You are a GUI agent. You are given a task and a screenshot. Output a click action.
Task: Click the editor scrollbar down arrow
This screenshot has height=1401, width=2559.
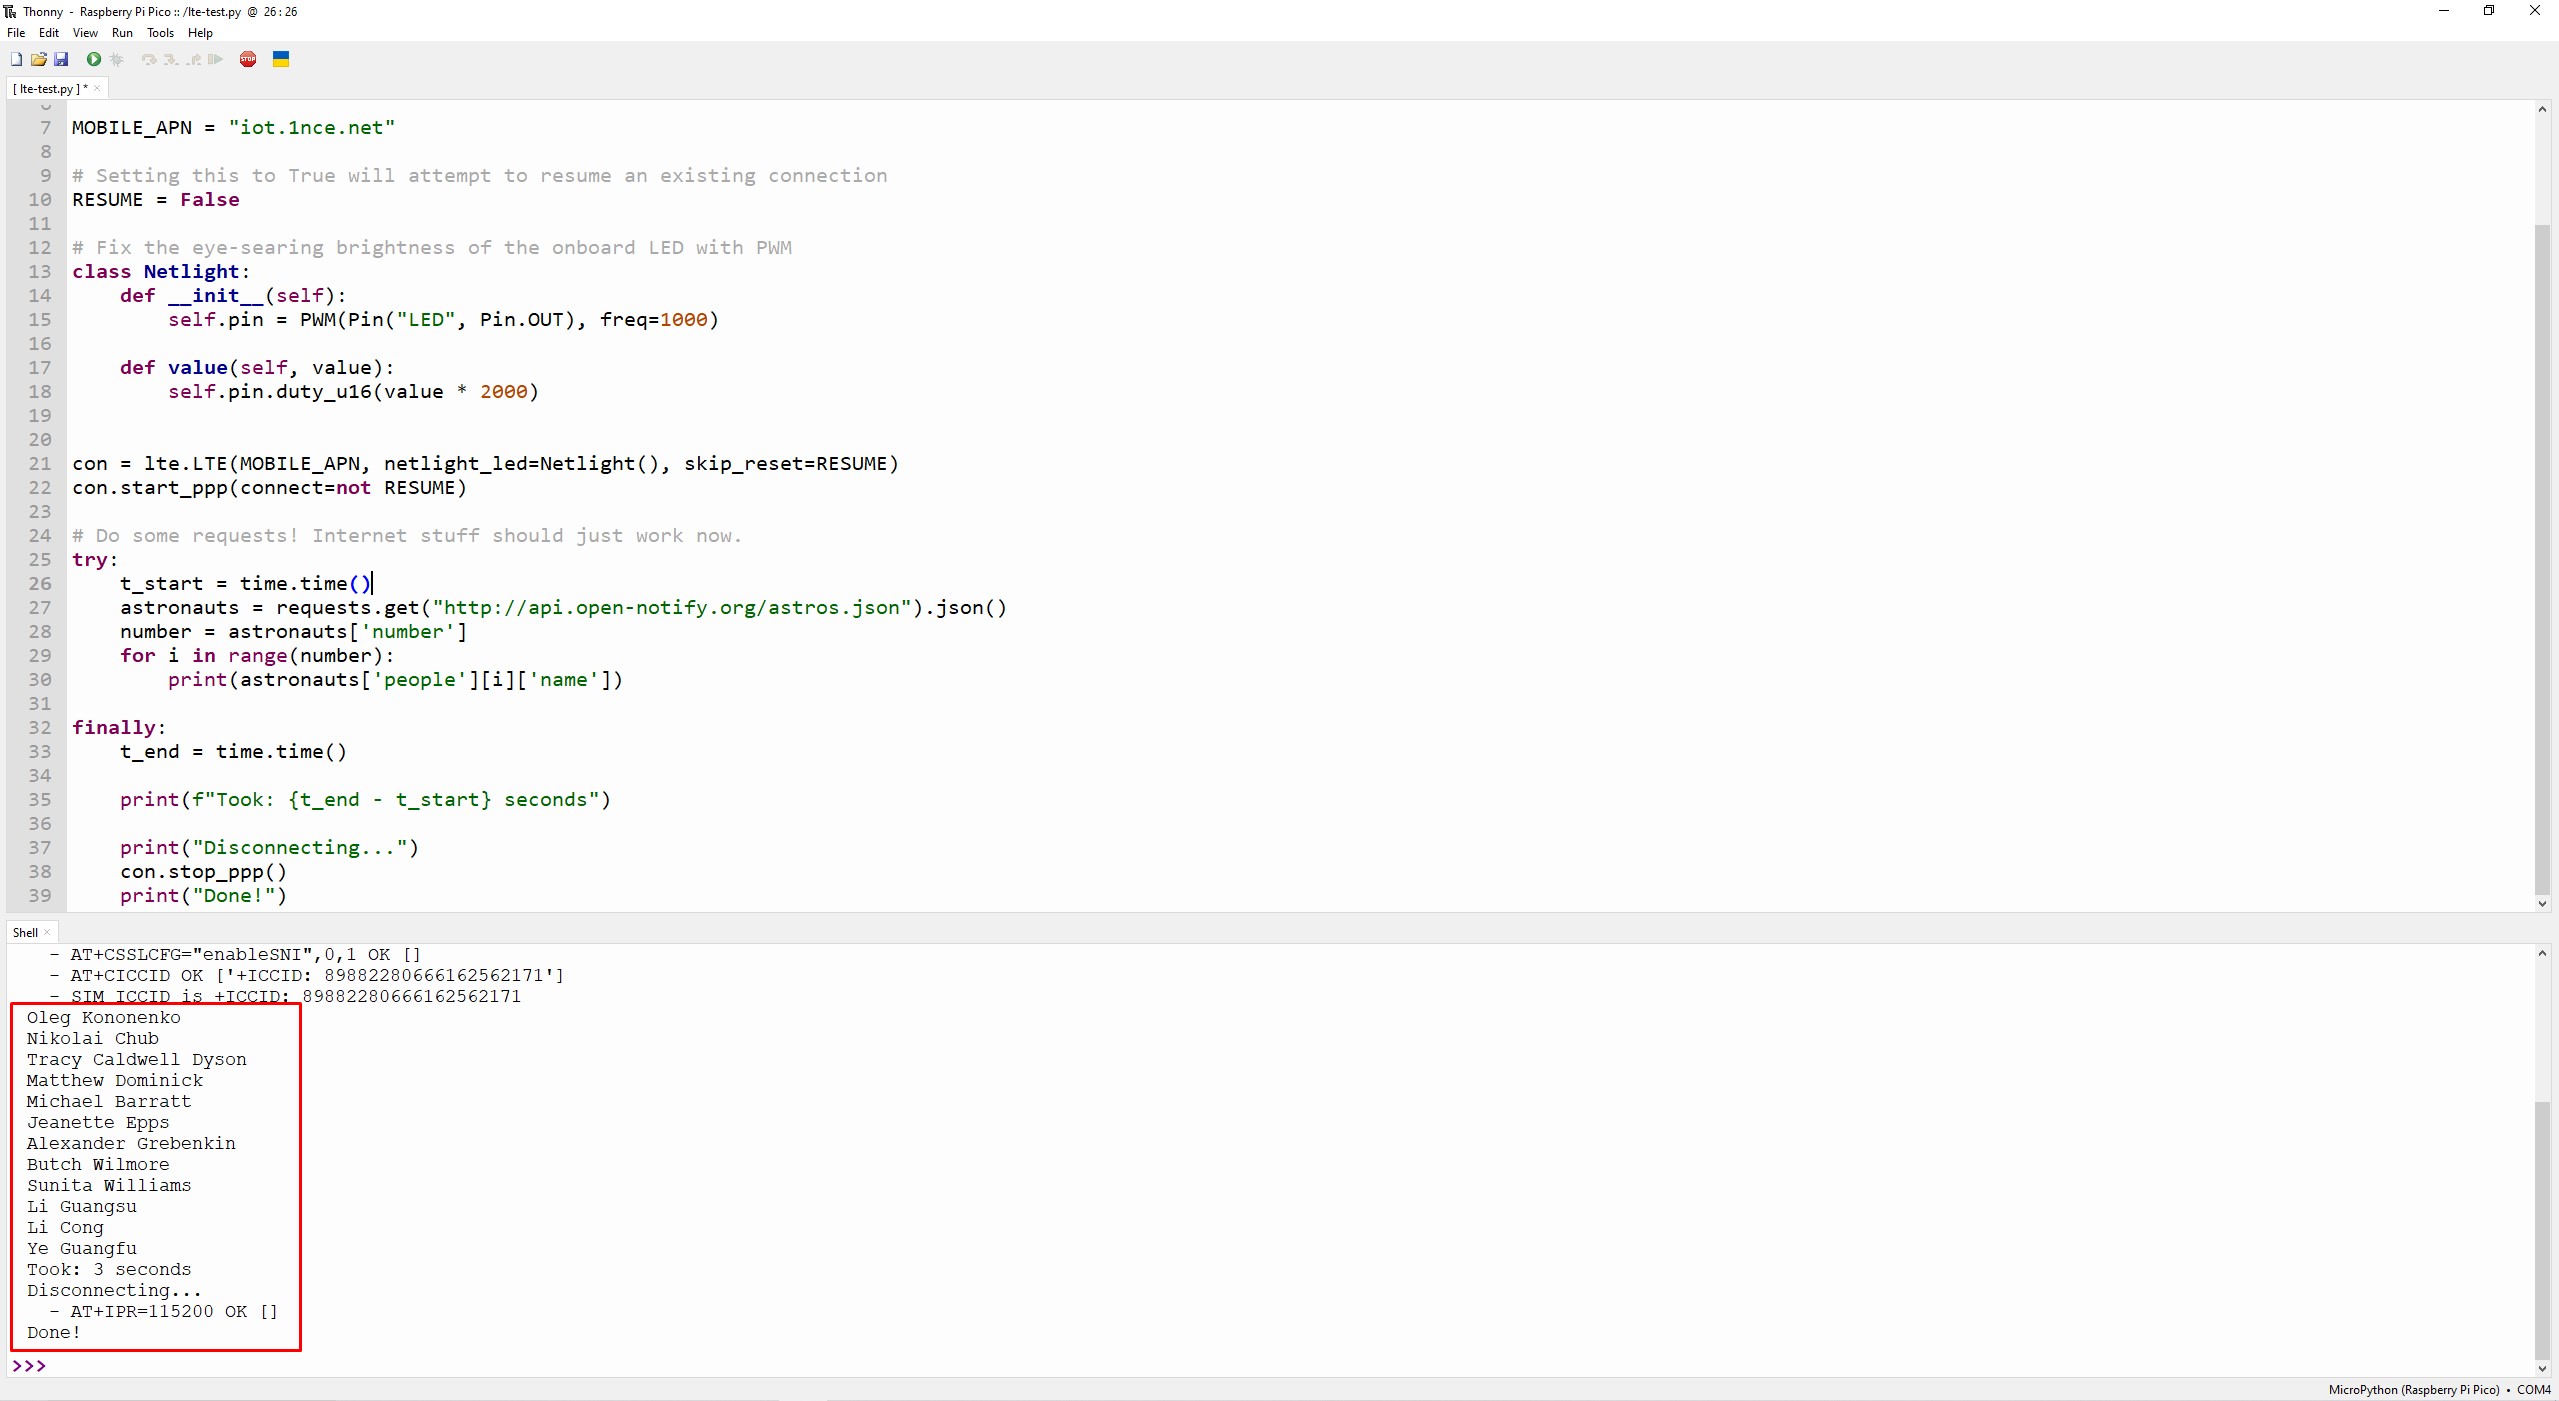pos(2542,903)
